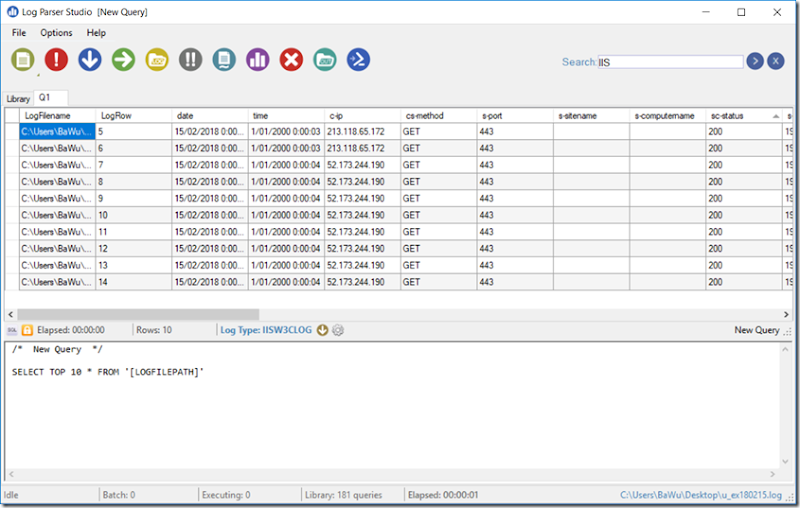Select the GET cell in LogRow 9

pyautogui.click(x=439, y=198)
